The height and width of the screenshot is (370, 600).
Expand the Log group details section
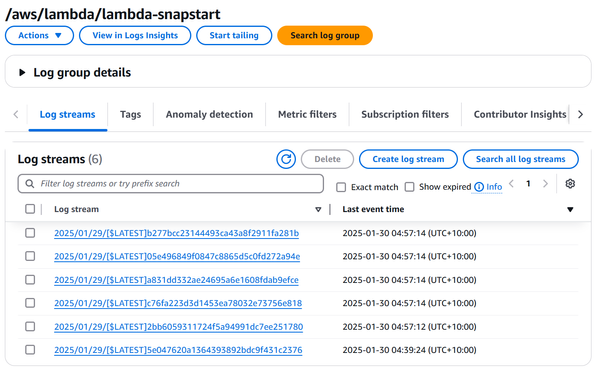tap(22, 72)
